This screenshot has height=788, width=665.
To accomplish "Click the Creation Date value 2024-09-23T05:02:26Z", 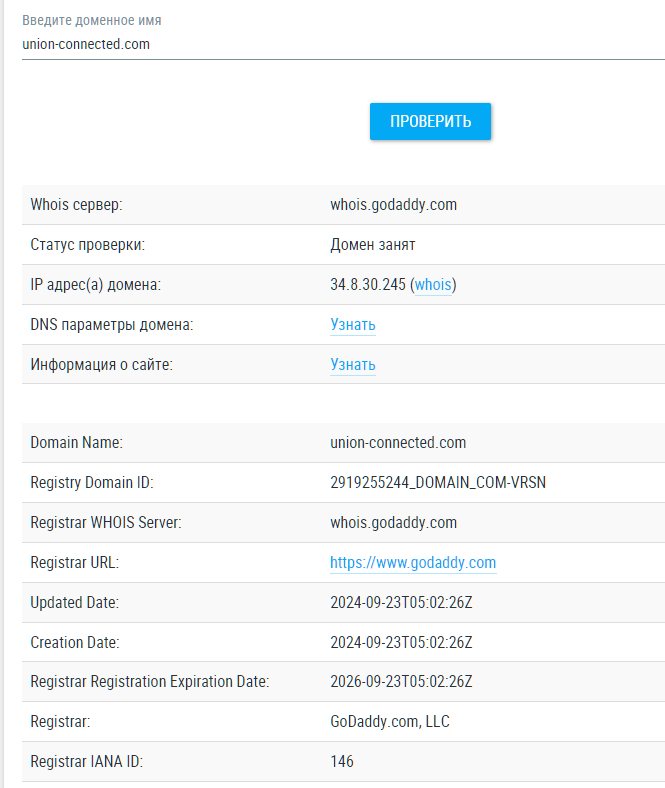I will [x=401, y=642].
